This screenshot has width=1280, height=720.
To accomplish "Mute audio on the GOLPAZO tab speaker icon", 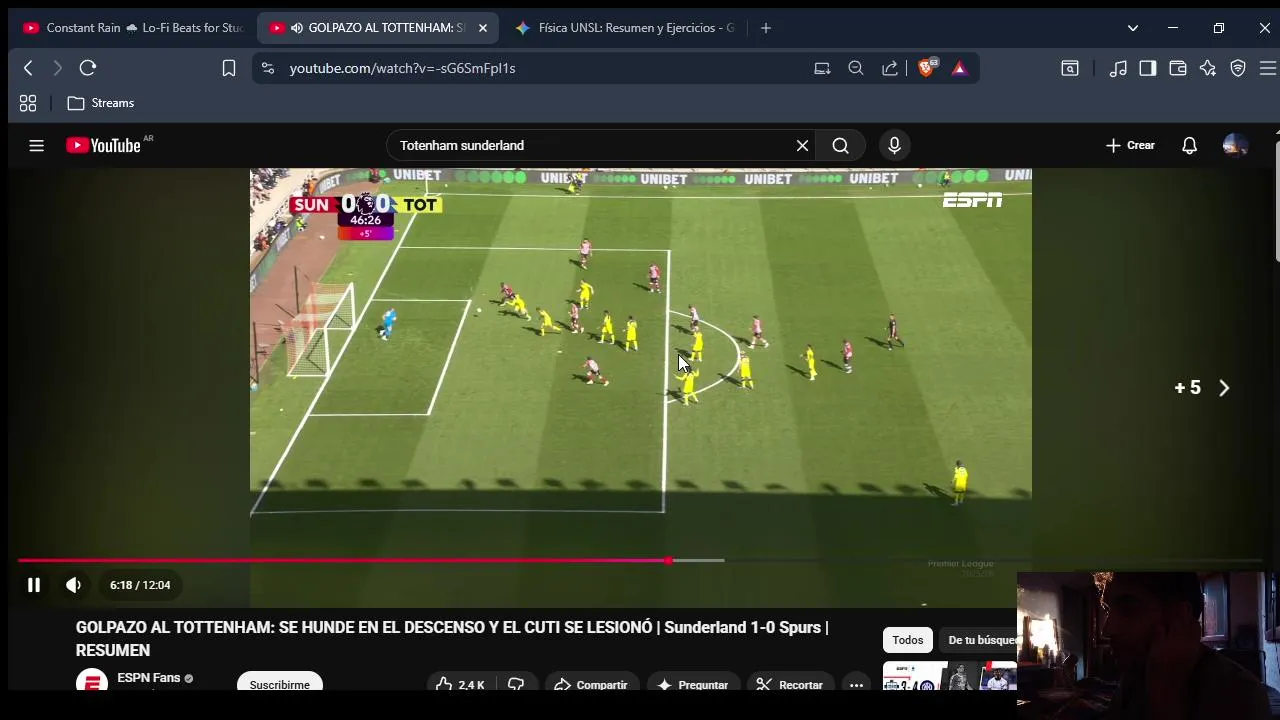I will coord(297,28).
